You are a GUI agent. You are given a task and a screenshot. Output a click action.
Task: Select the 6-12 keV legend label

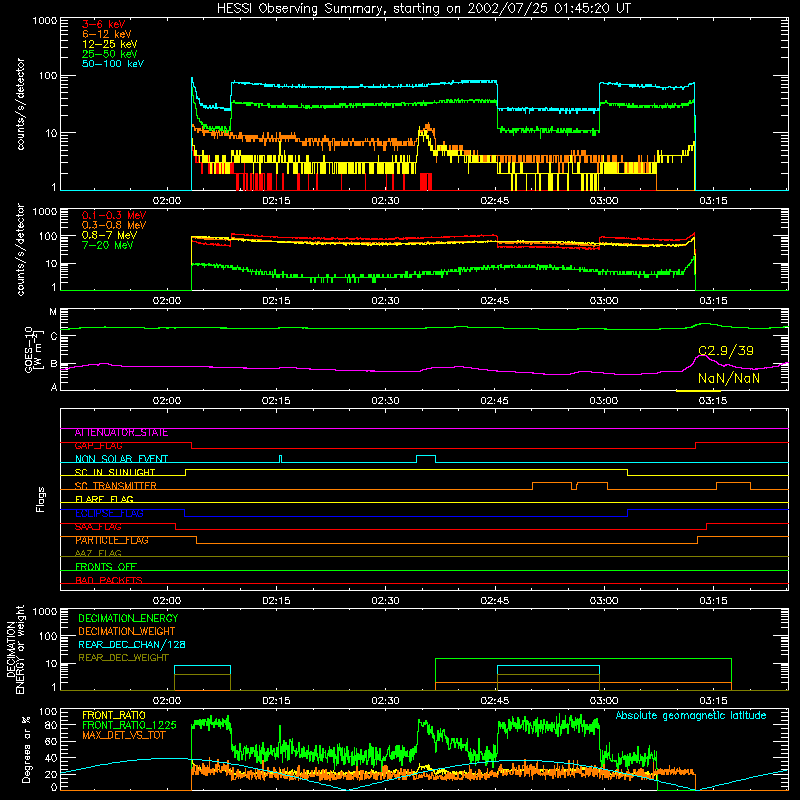(107, 34)
